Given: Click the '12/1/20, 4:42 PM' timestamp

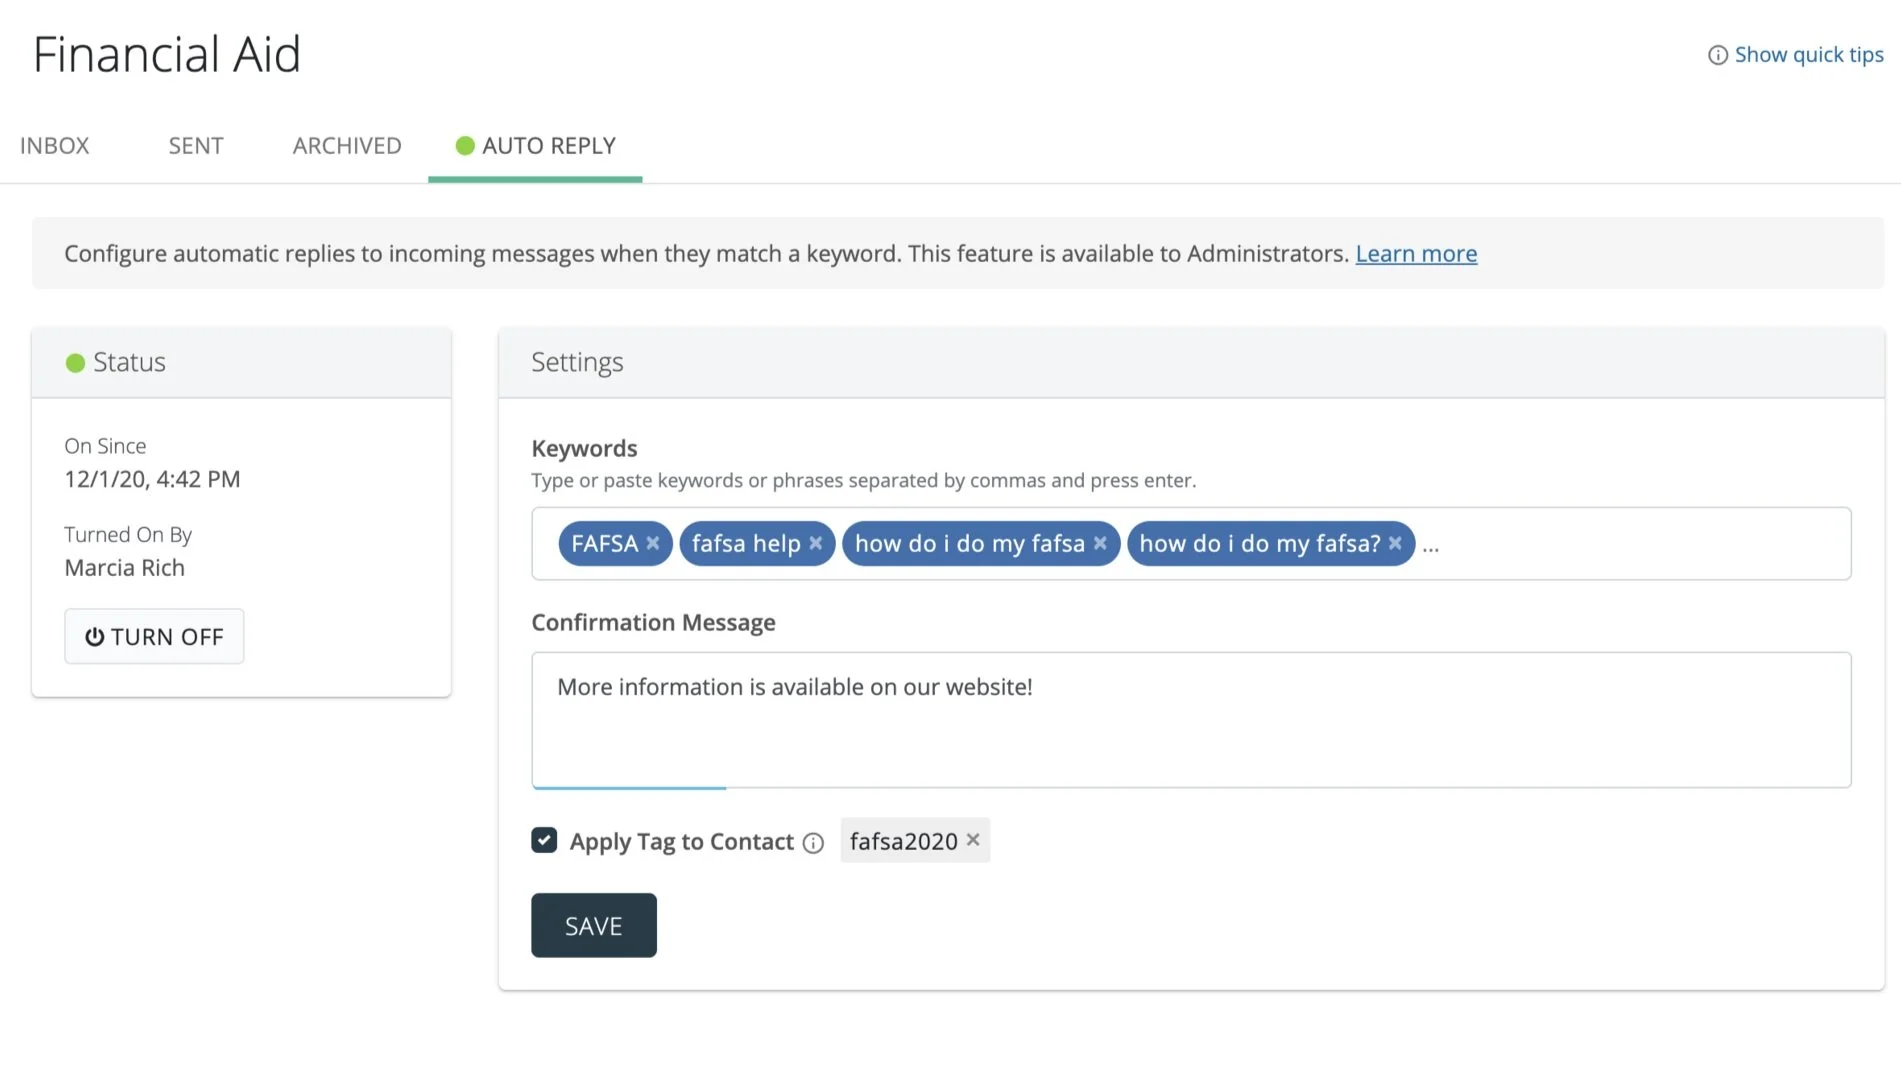Looking at the screenshot, I should 152,479.
